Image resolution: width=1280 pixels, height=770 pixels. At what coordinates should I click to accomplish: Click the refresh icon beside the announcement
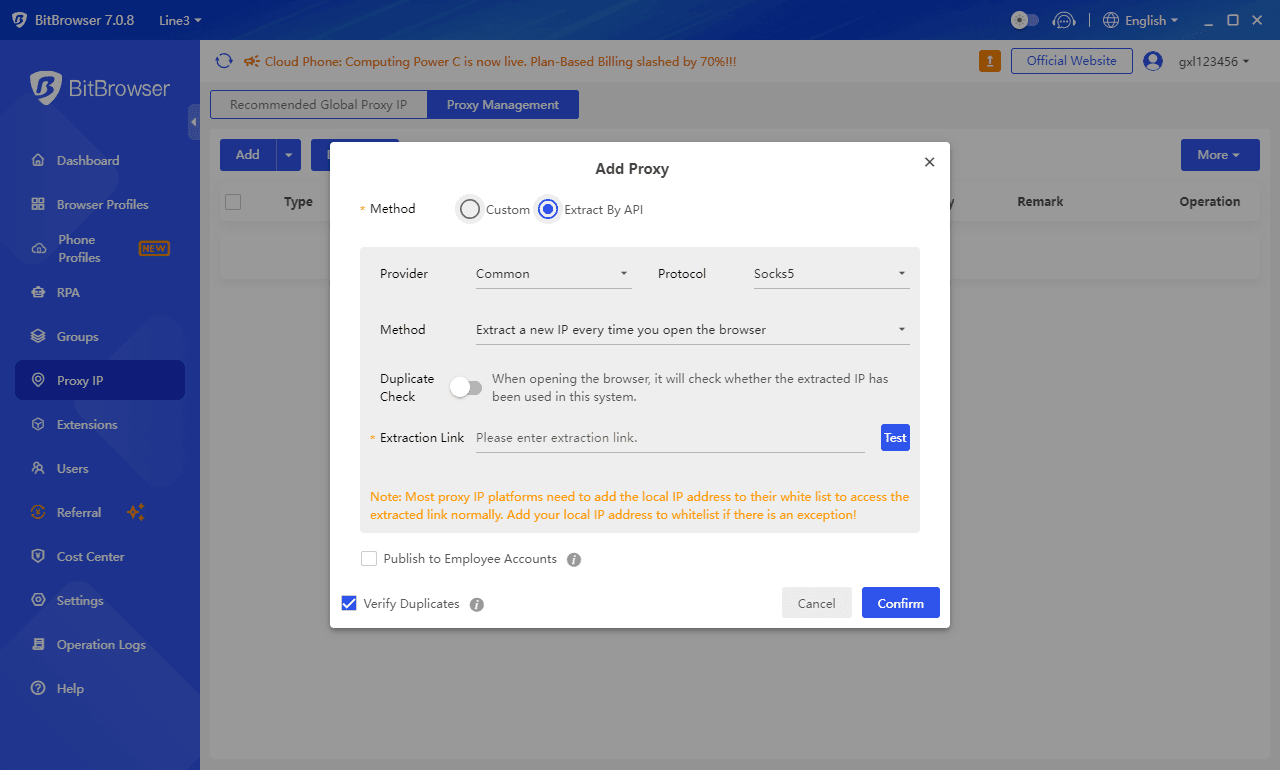tap(224, 61)
